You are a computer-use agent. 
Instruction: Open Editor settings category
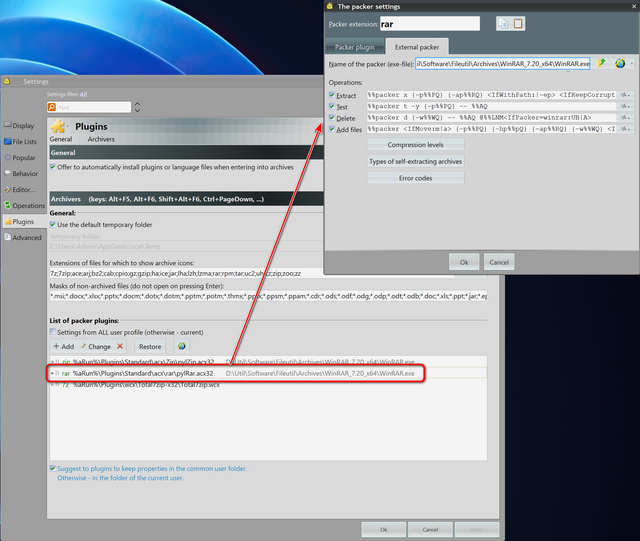click(24, 189)
